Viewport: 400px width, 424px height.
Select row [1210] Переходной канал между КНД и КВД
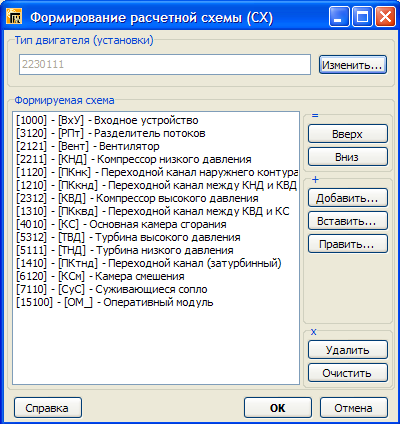pyautogui.click(x=156, y=185)
